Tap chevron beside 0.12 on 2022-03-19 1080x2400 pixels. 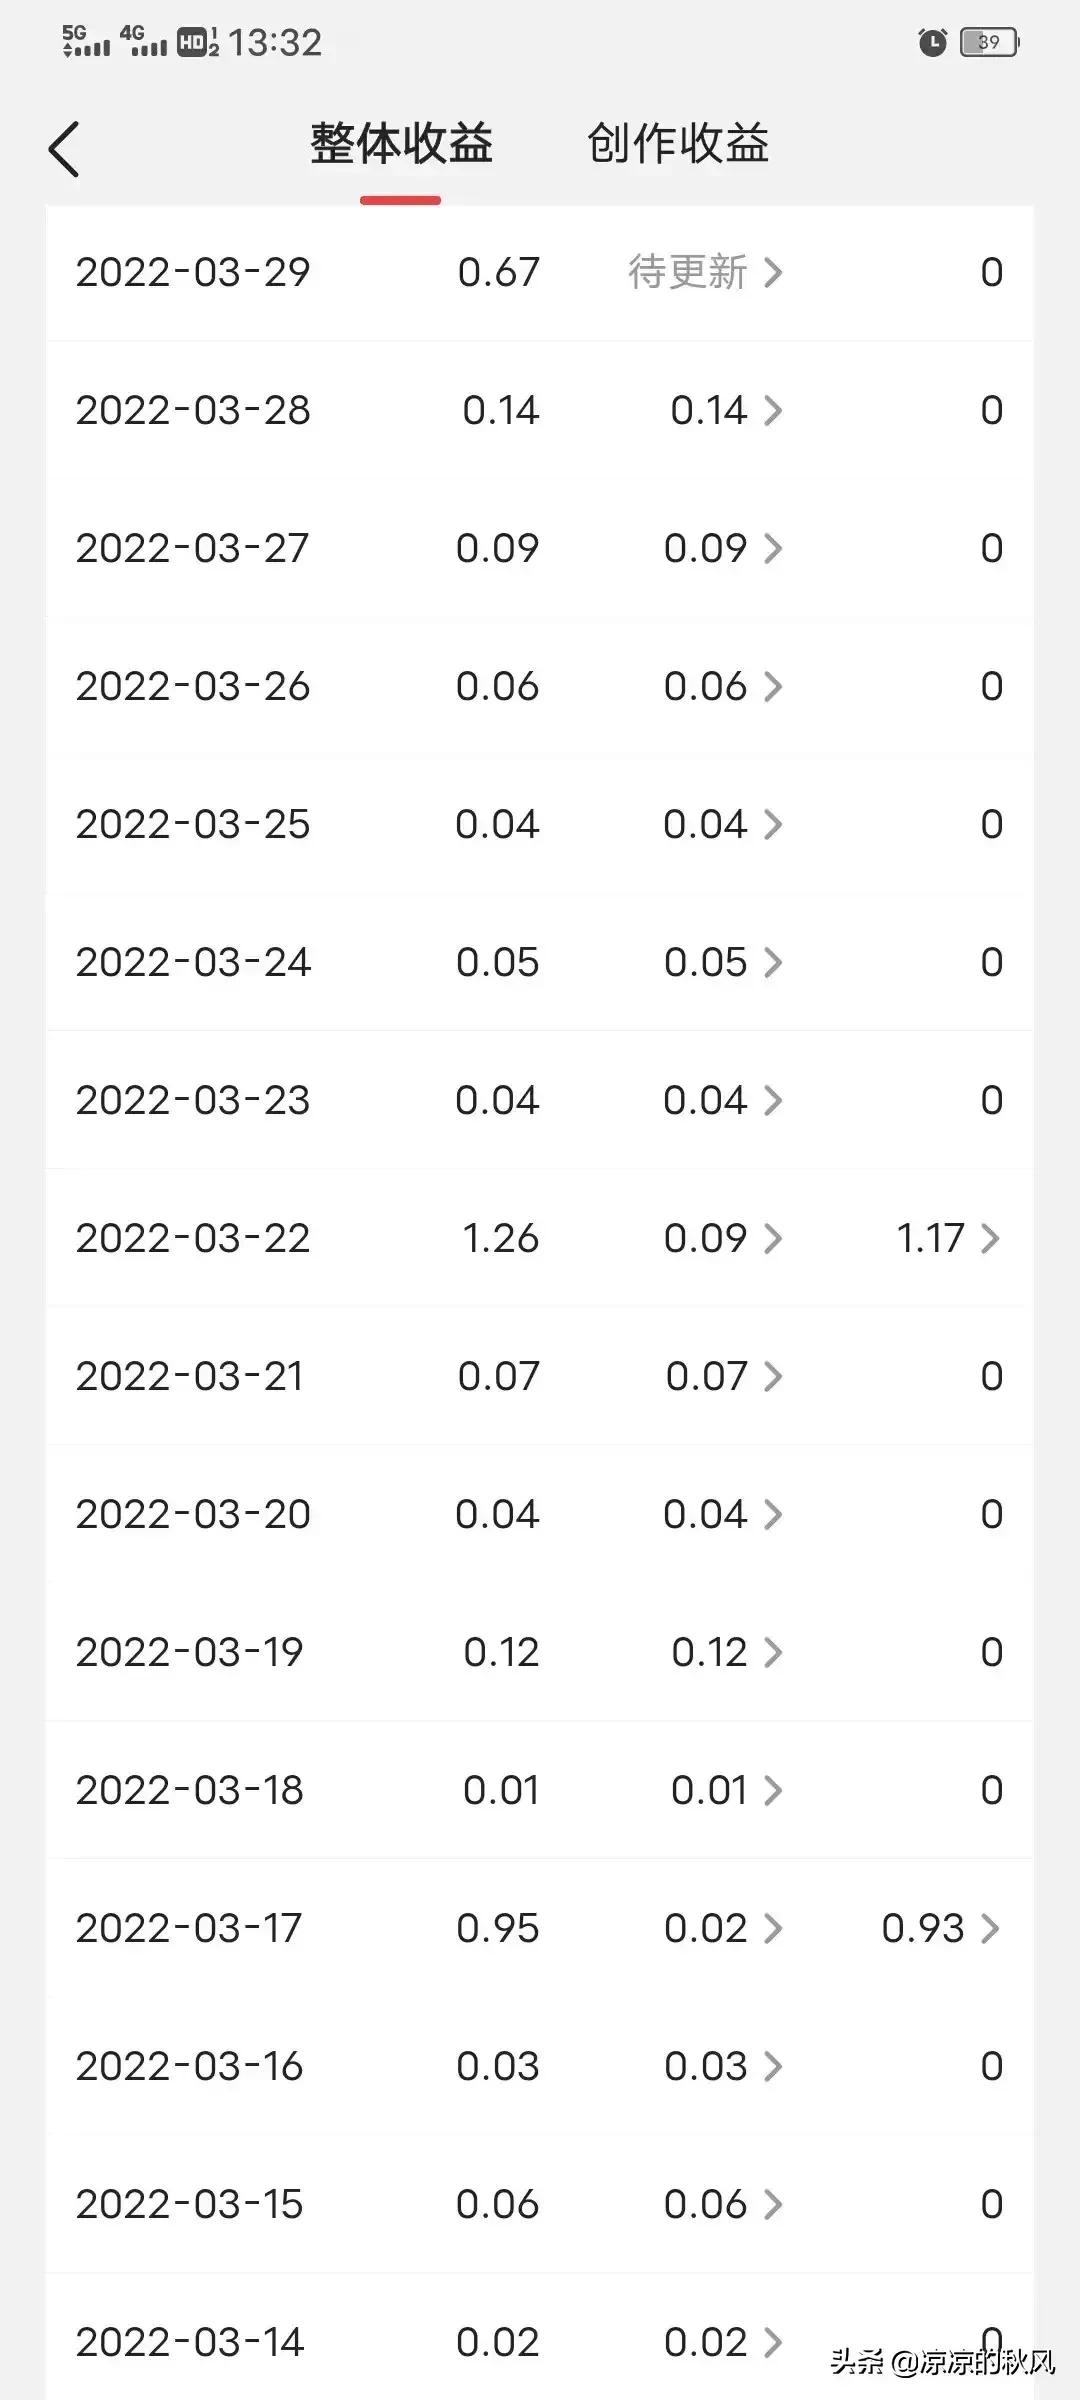[x=772, y=1652]
